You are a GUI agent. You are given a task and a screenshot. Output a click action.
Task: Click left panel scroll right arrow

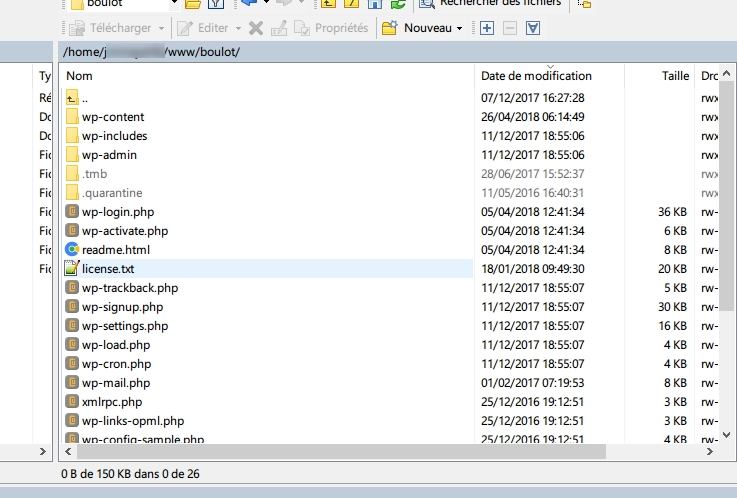43,452
